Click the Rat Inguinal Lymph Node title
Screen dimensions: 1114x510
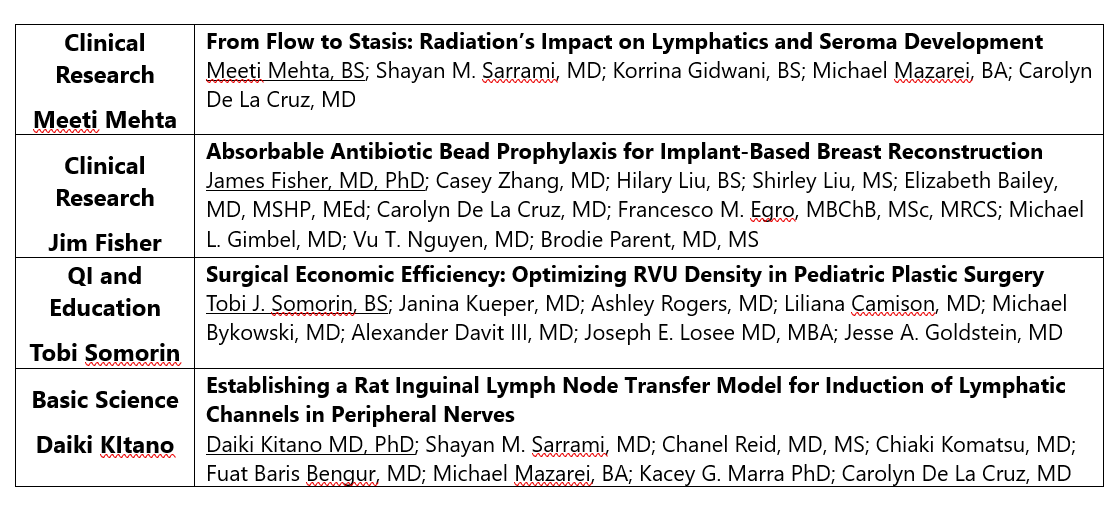636,399
